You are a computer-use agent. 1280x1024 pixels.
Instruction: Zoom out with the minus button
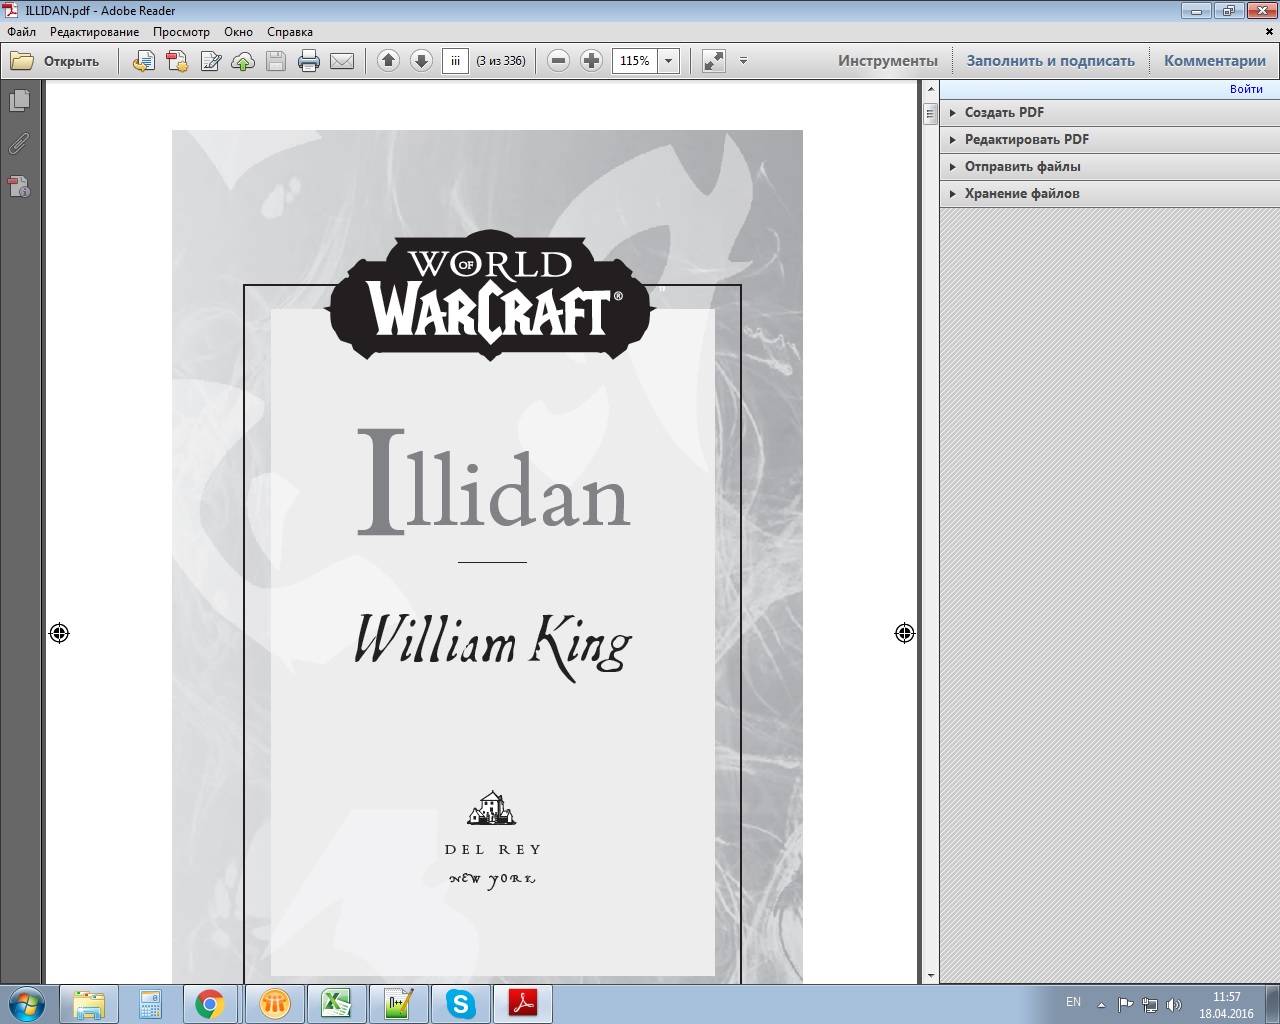point(559,61)
